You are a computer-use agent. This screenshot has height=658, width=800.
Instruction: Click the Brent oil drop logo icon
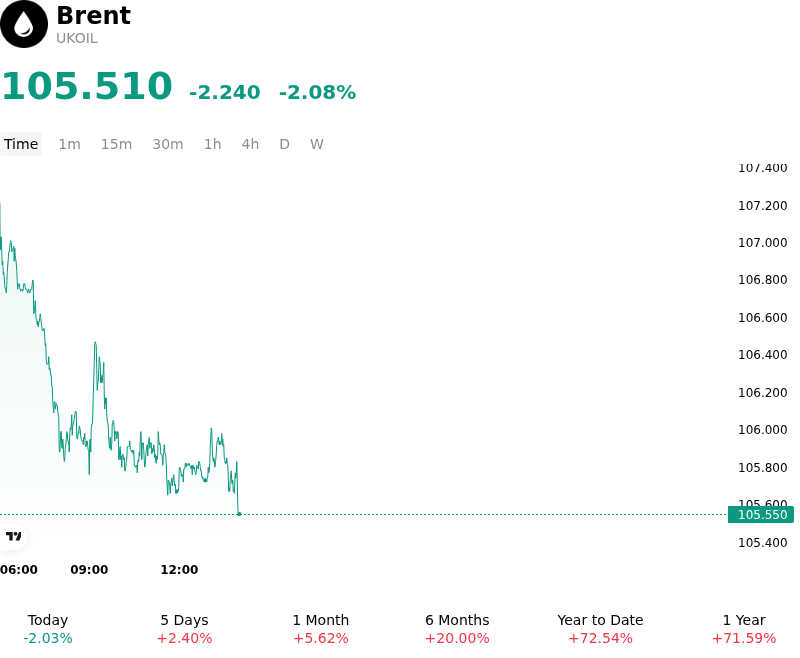click(23, 24)
